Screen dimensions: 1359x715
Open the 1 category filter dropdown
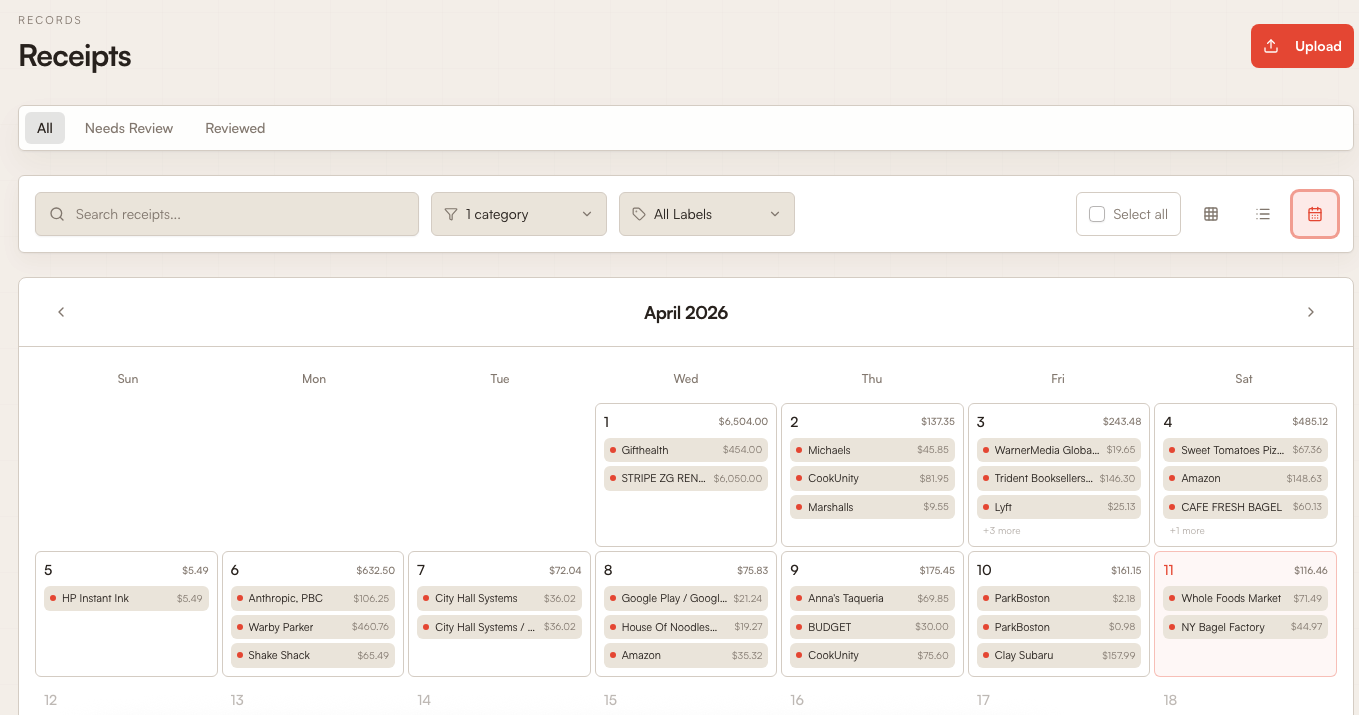[x=518, y=214]
